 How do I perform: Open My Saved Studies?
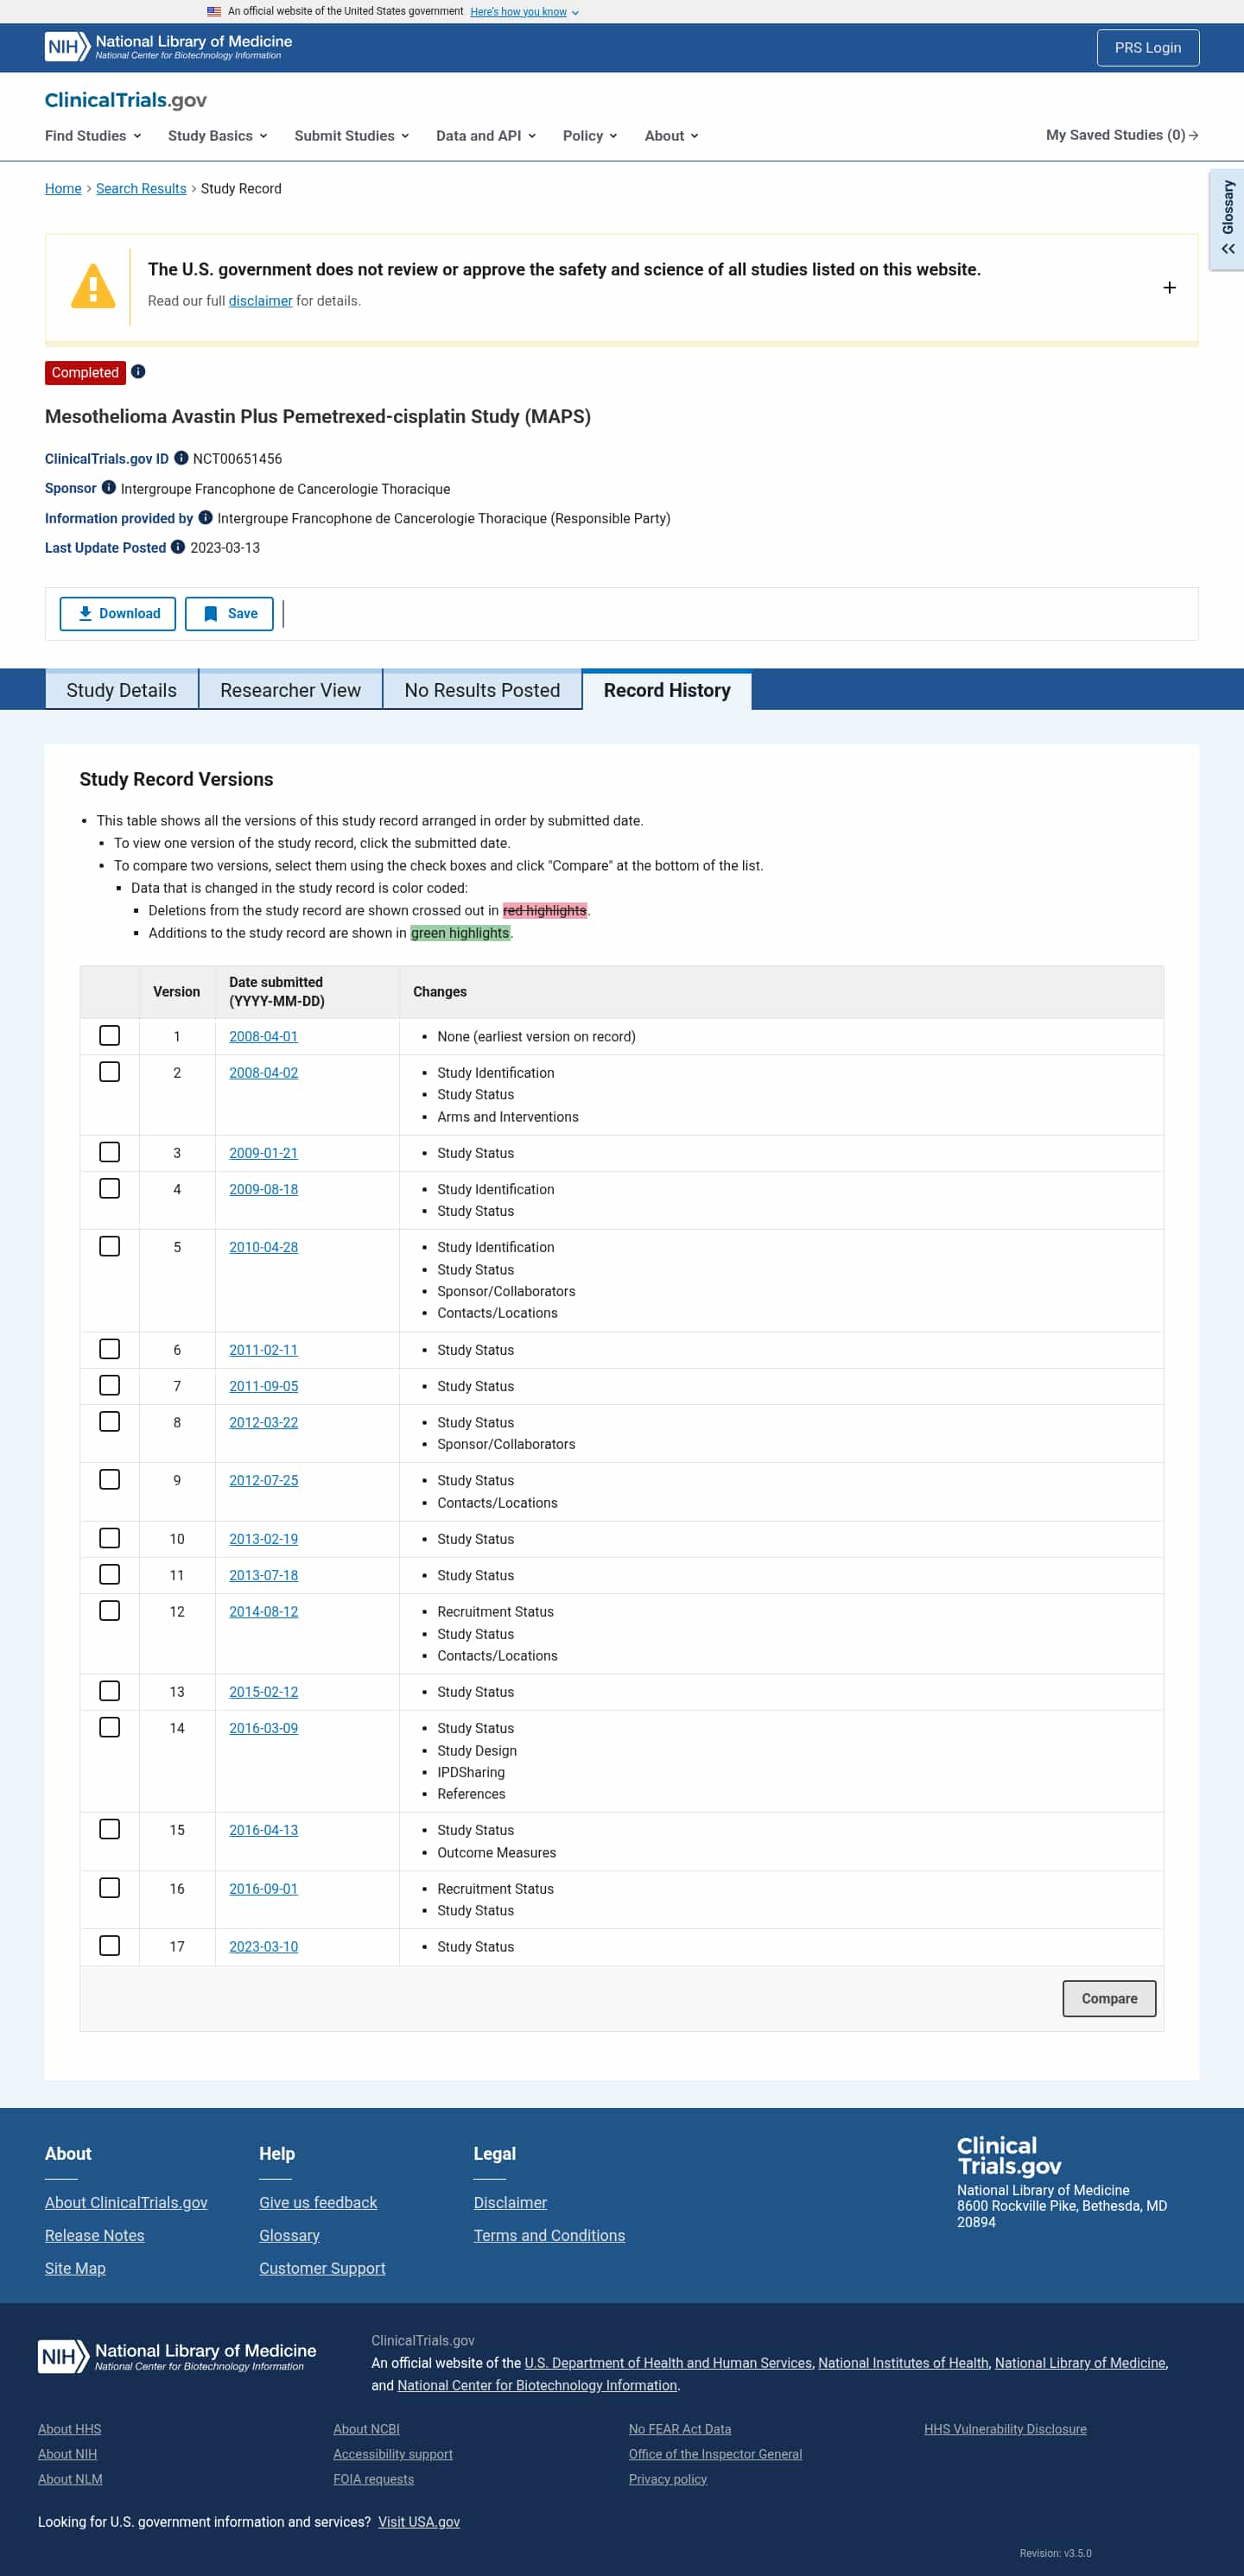(x=1122, y=135)
